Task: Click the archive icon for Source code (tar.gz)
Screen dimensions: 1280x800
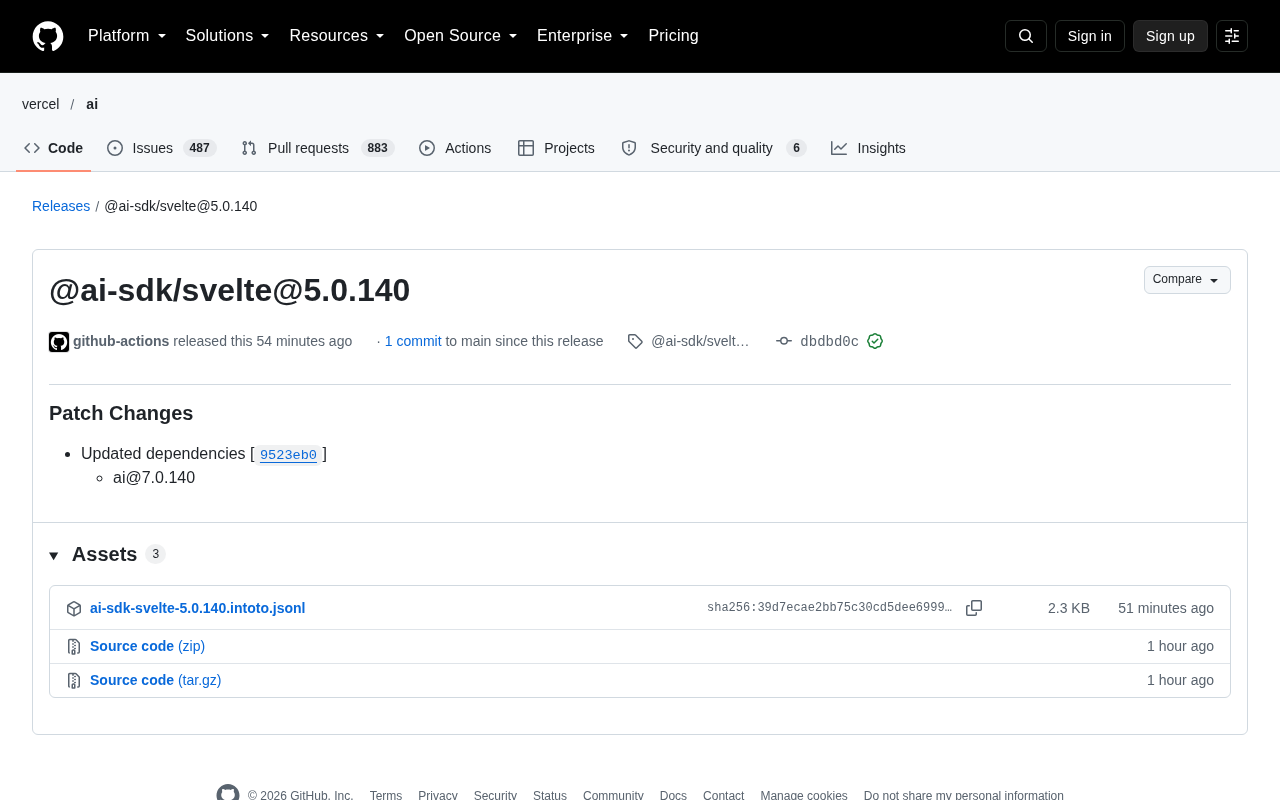Action: point(74,680)
